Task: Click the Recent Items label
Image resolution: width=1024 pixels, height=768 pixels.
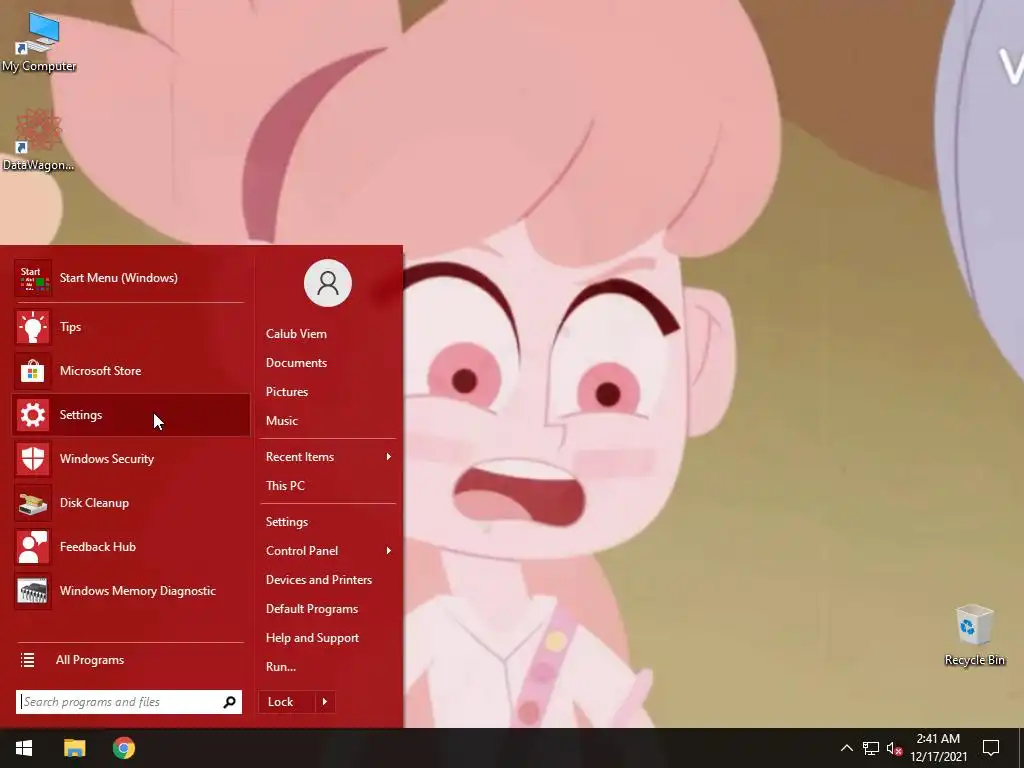Action: pos(300,457)
